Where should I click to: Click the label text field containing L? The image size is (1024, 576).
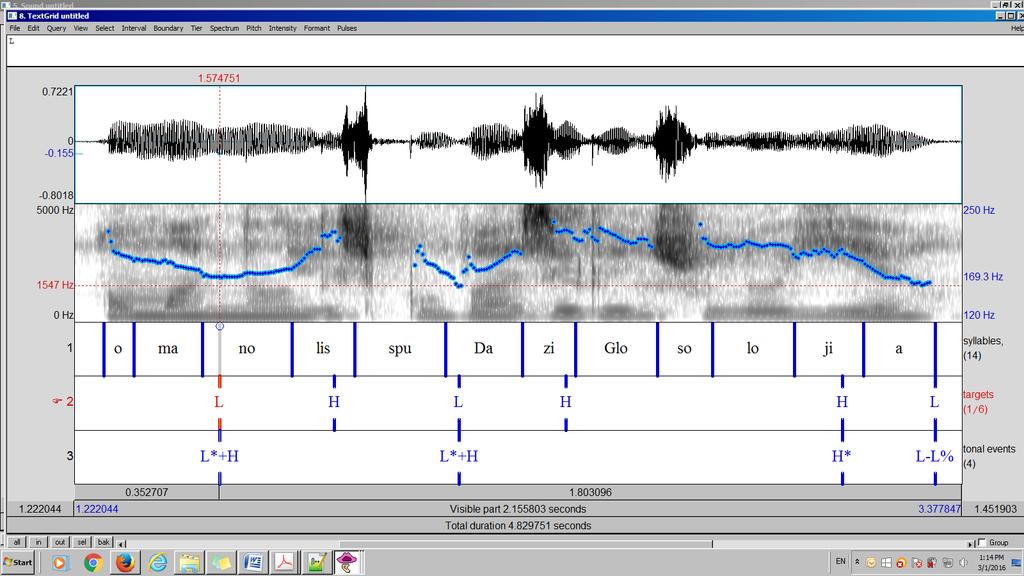click(x=515, y=50)
